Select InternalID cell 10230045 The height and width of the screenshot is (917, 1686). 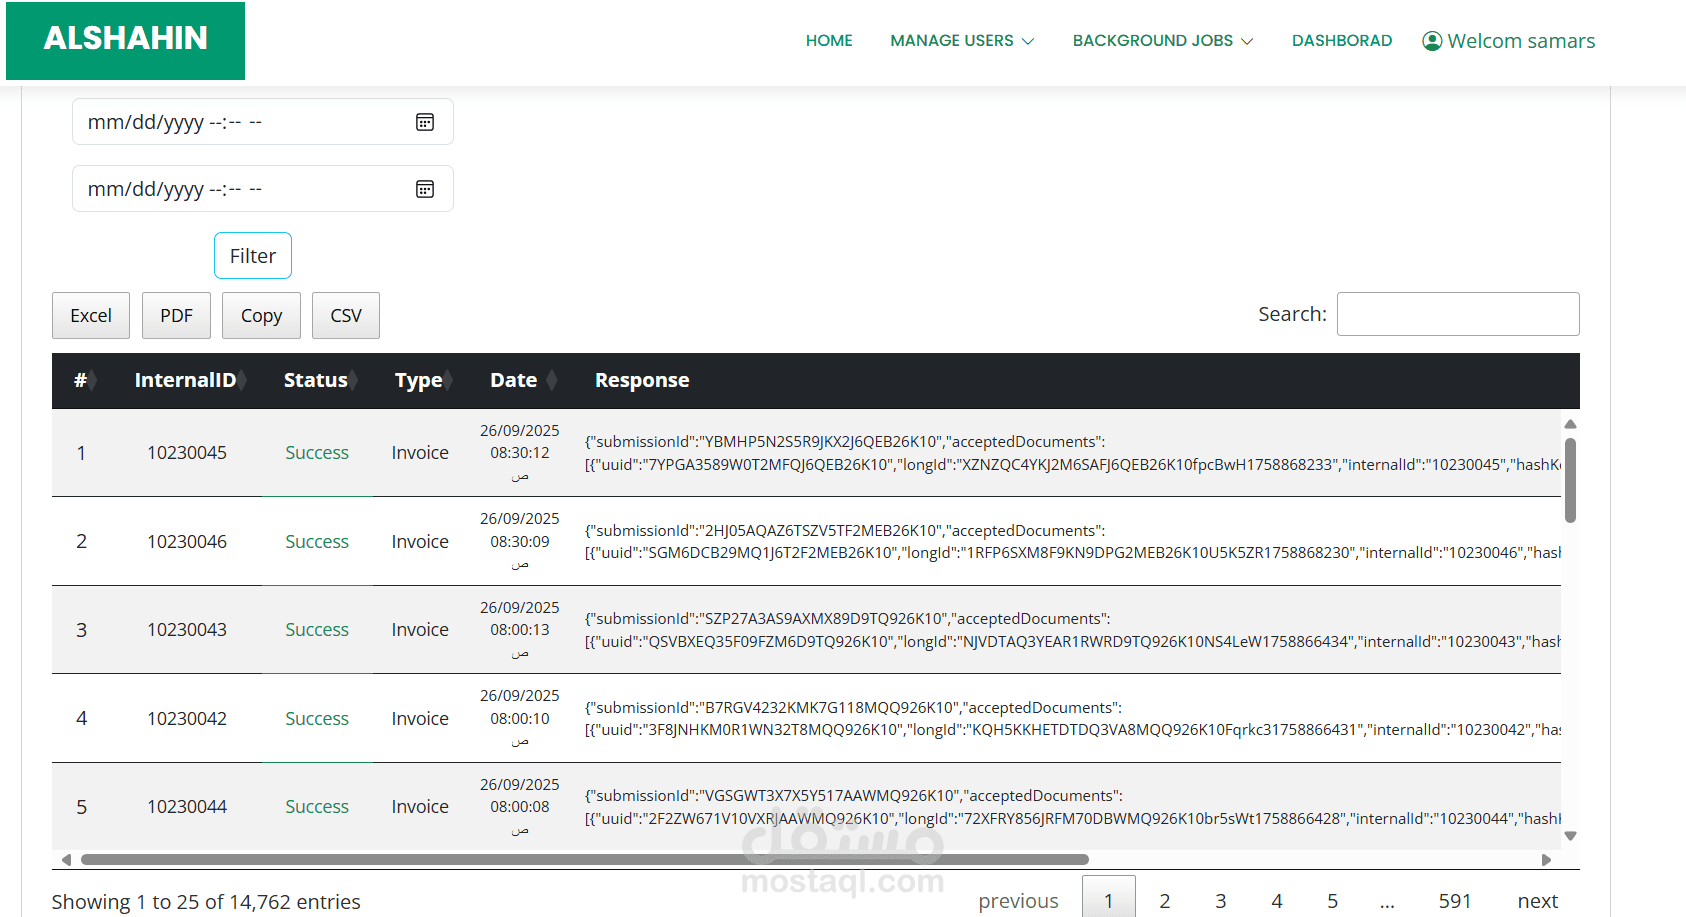[187, 453]
